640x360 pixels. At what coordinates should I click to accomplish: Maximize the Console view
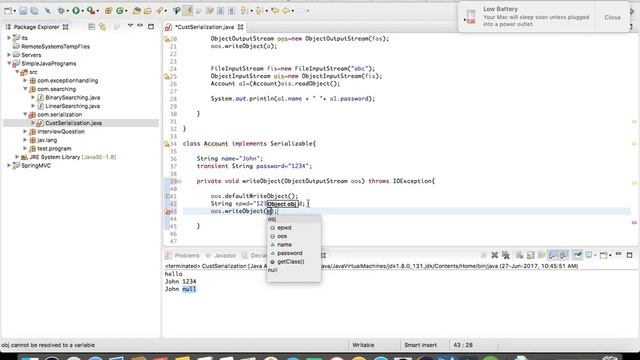click(x=629, y=255)
